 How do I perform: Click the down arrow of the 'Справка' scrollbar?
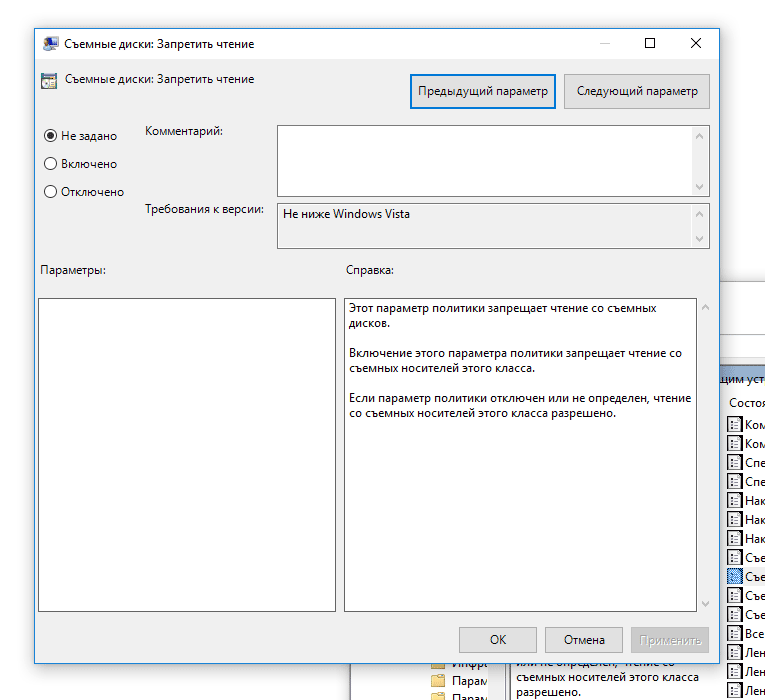click(705, 602)
